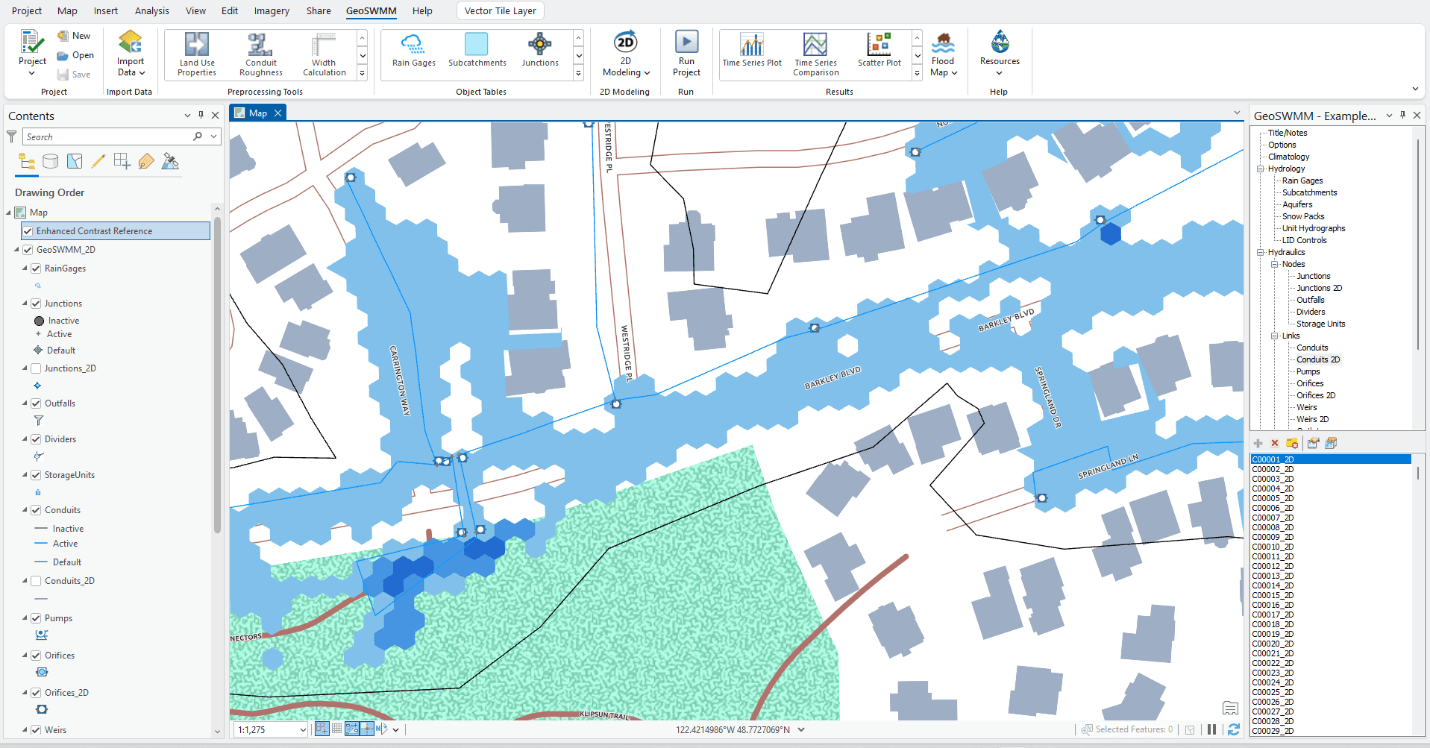
Task: Open the Width Calculation tool
Action: click(323, 52)
